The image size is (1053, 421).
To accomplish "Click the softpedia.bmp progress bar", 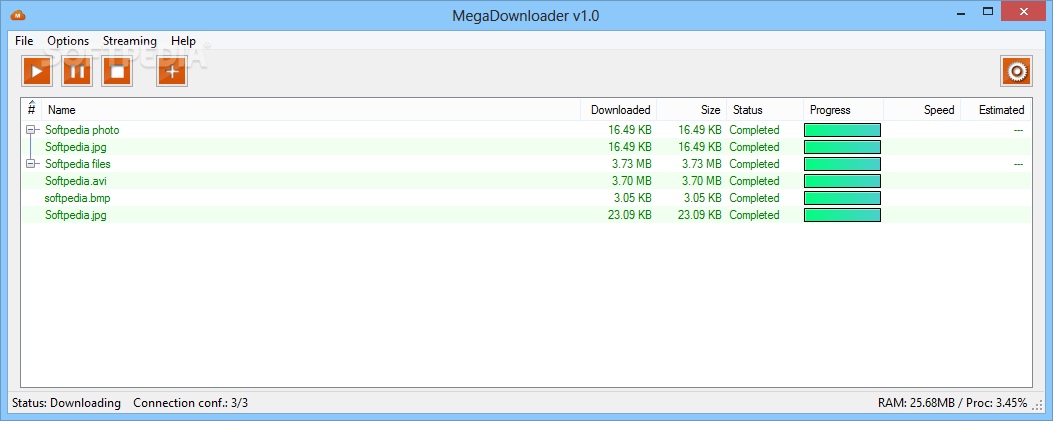I will [842, 198].
